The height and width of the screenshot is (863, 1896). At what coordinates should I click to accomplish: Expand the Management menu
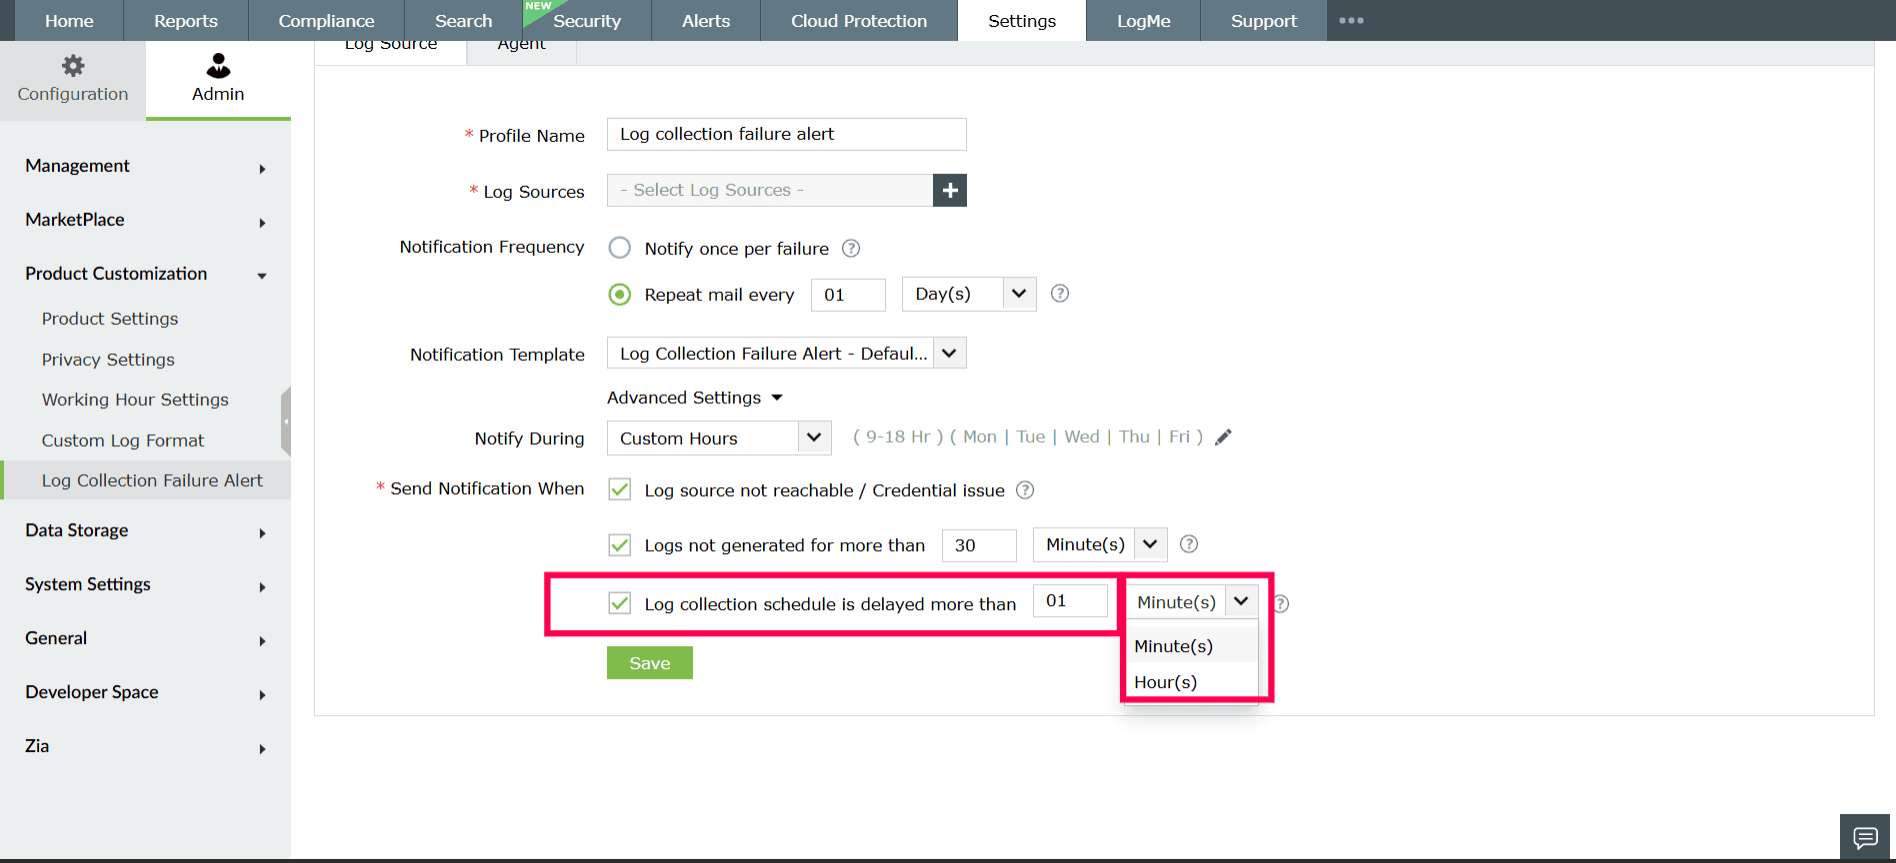click(146, 166)
